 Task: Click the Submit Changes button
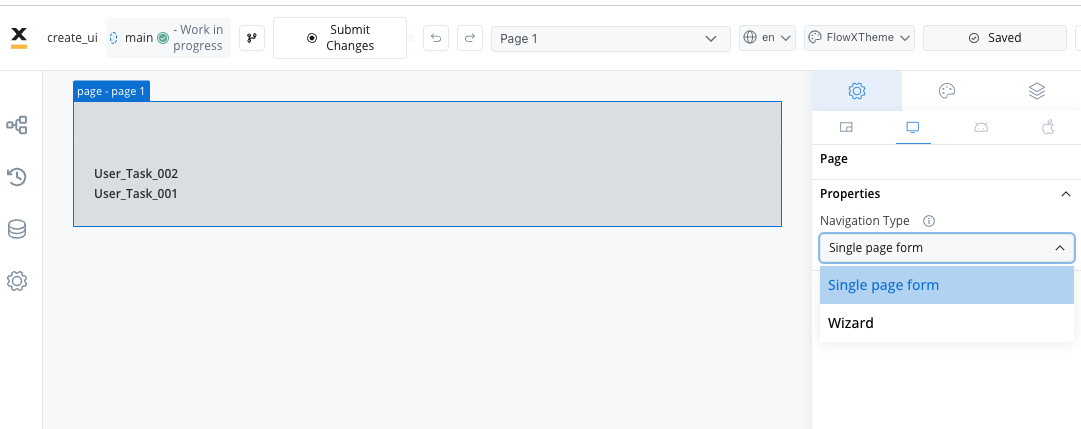[x=340, y=38]
